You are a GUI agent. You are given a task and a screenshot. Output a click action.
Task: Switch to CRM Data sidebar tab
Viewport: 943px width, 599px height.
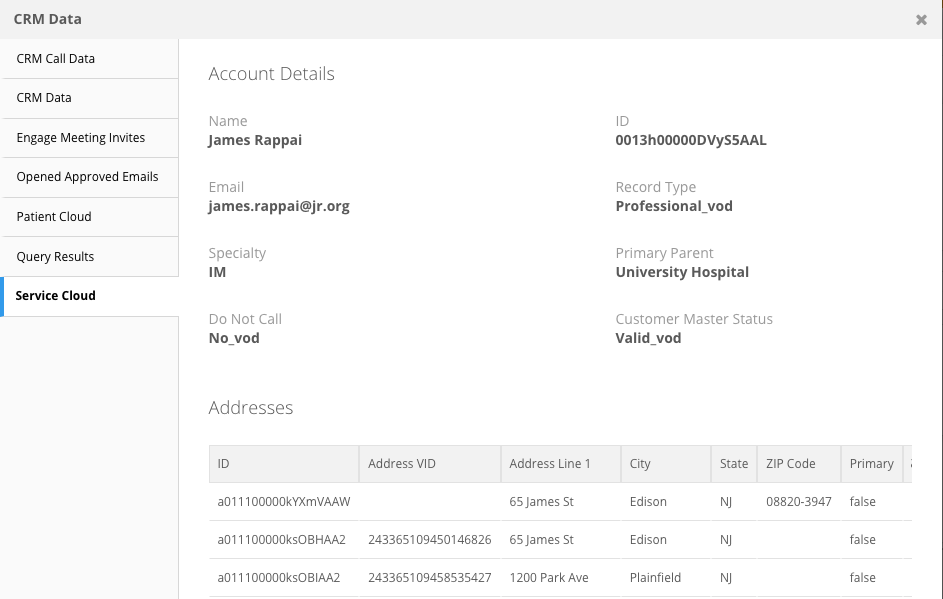[44, 98]
